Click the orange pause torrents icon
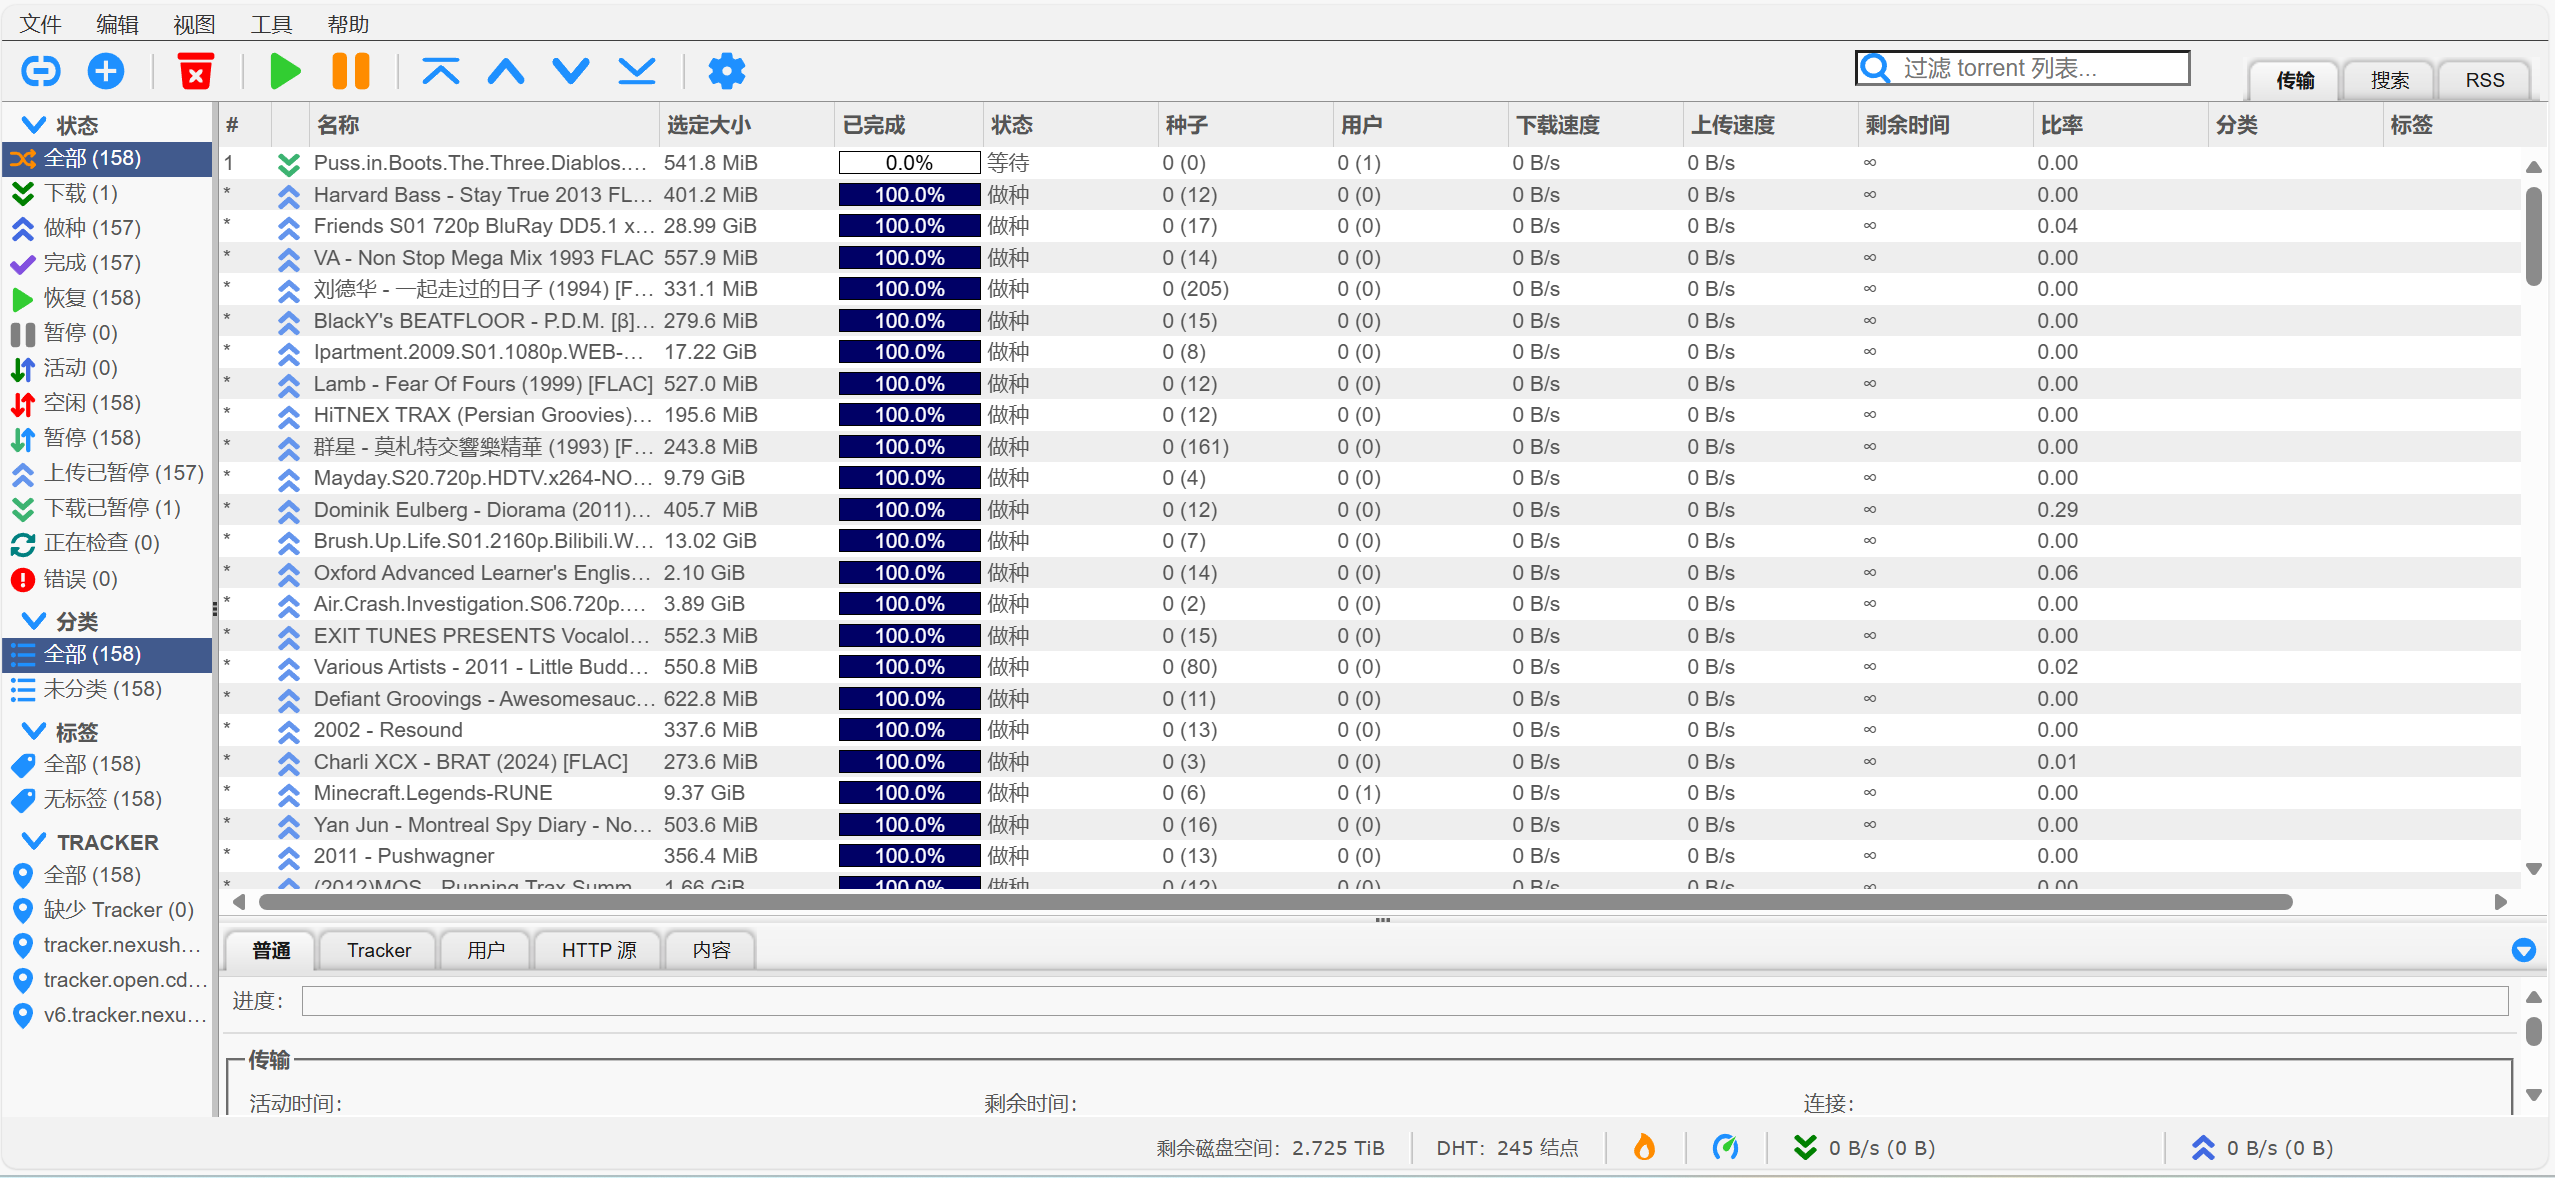 coord(350,71)
